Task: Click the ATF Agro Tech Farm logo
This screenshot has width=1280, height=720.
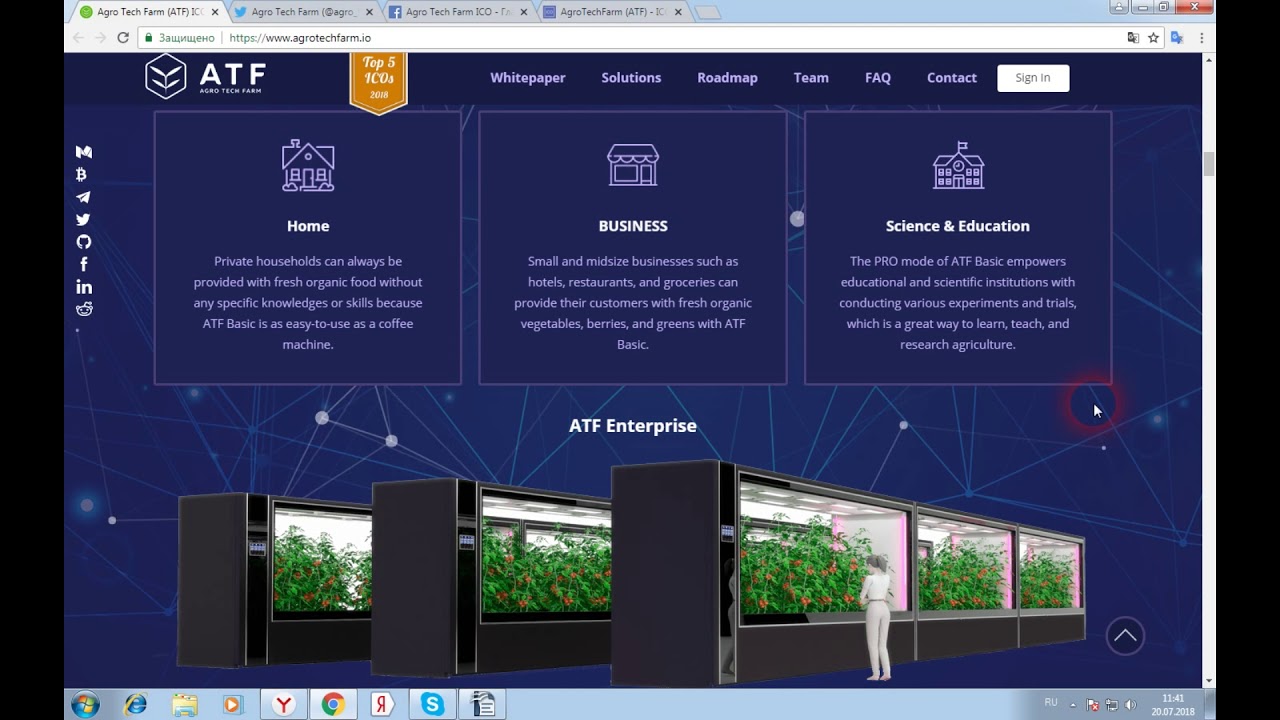Action: [x=206, y=77]
